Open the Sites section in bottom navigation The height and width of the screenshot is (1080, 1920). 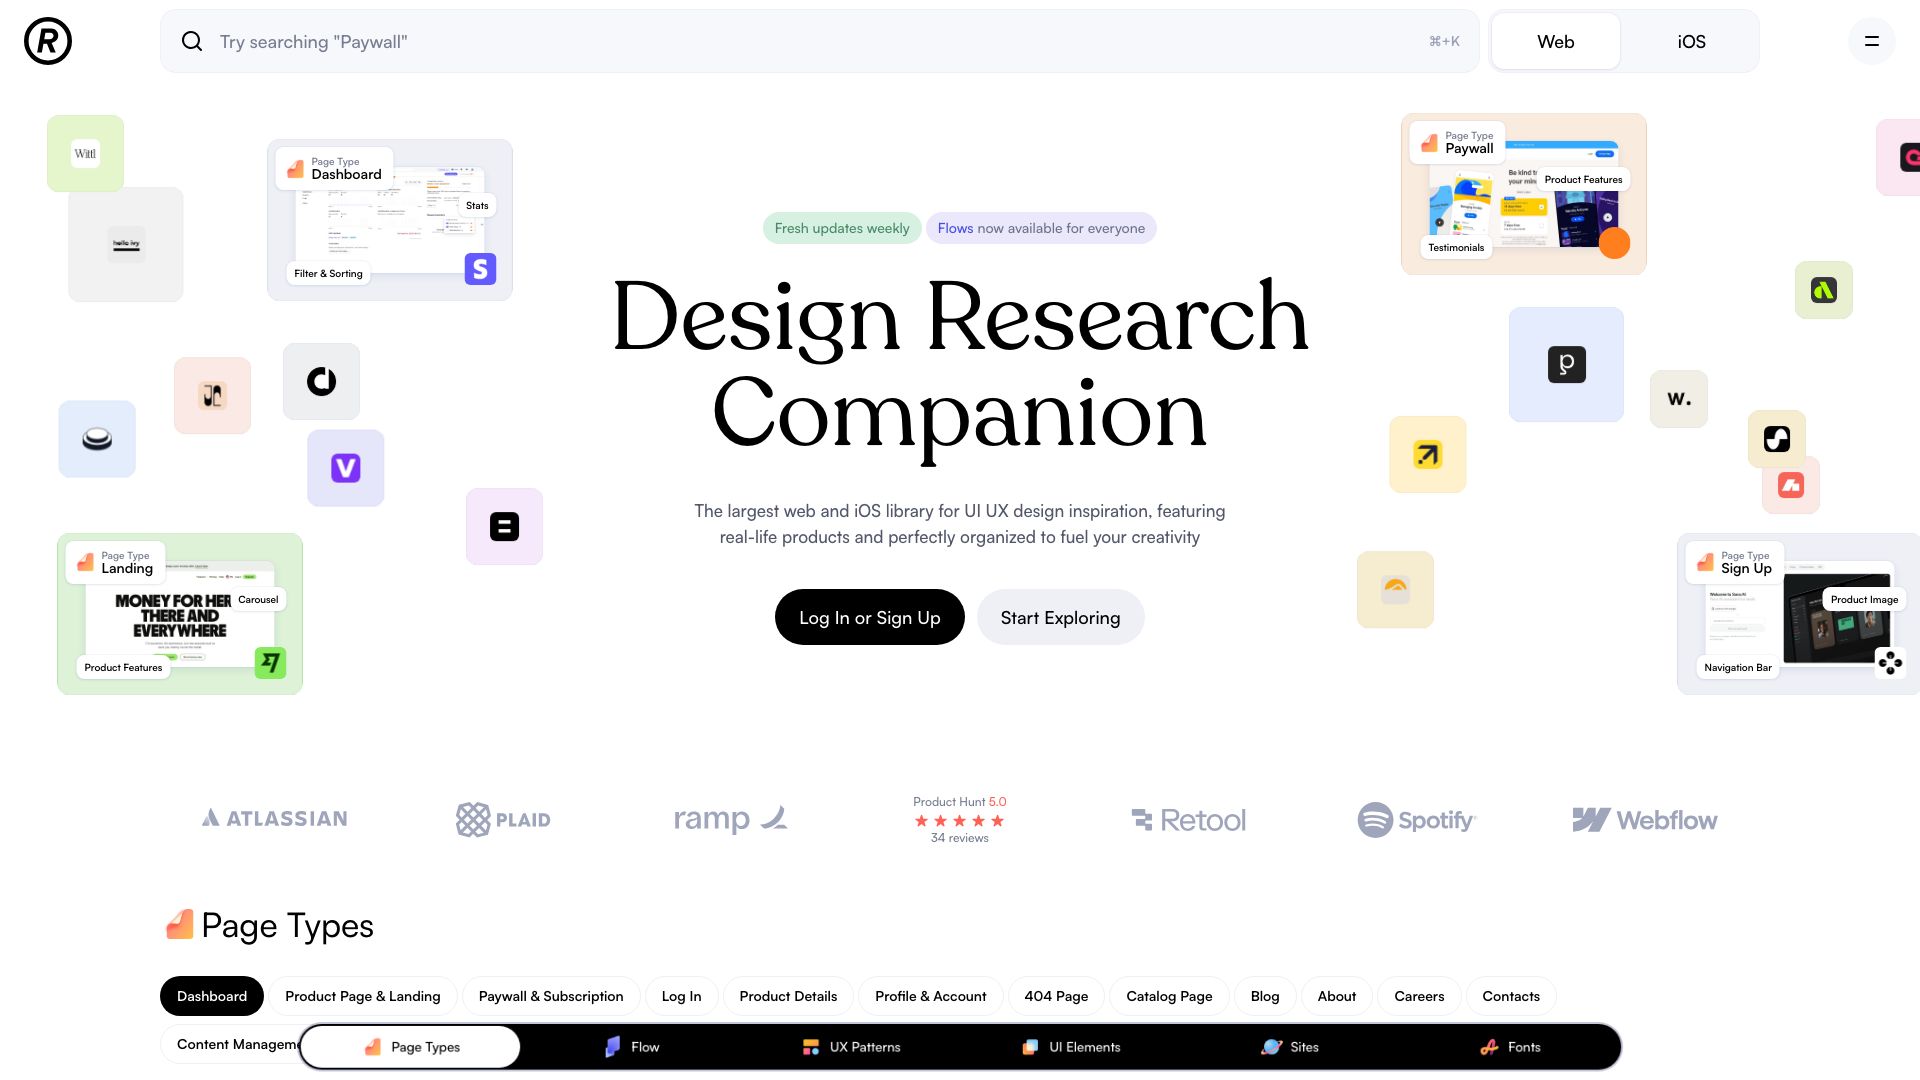[x=1290, y=1047]
